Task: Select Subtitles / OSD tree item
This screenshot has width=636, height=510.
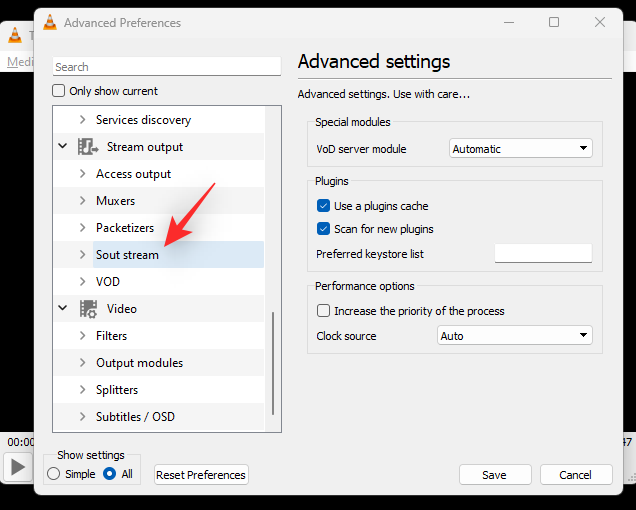Action: 135,416
